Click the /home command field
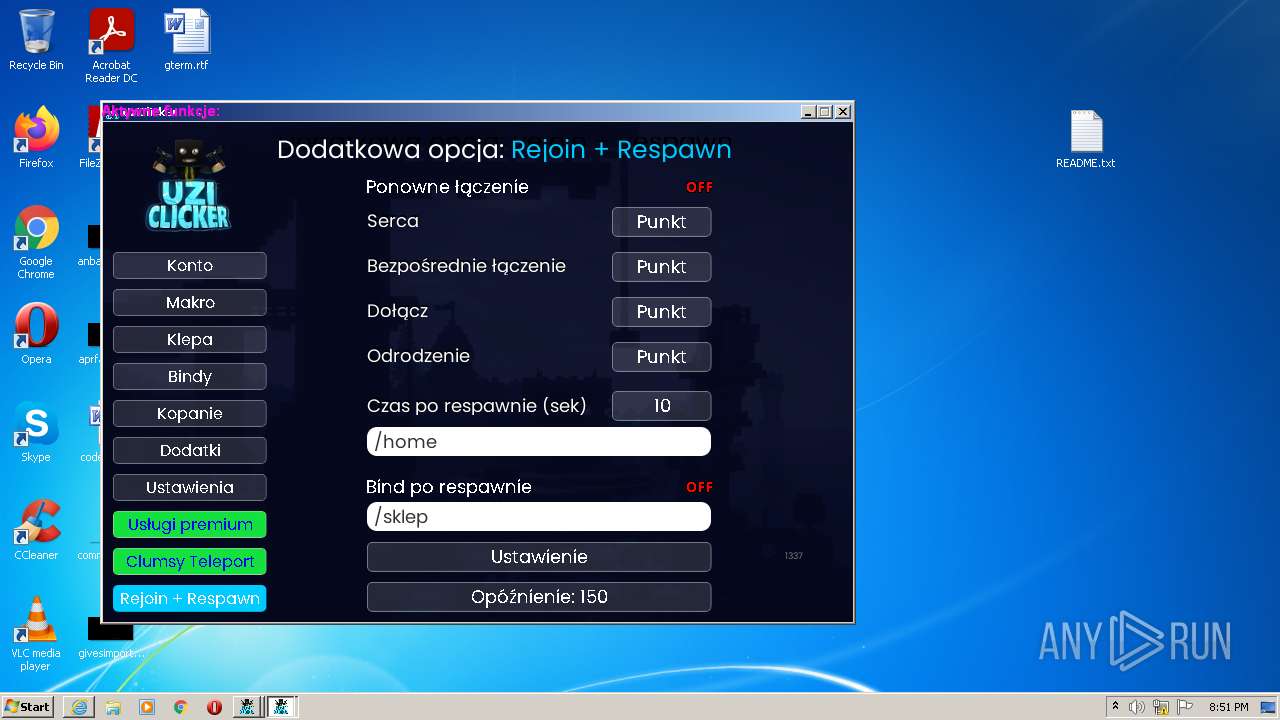 pos(539,442)
